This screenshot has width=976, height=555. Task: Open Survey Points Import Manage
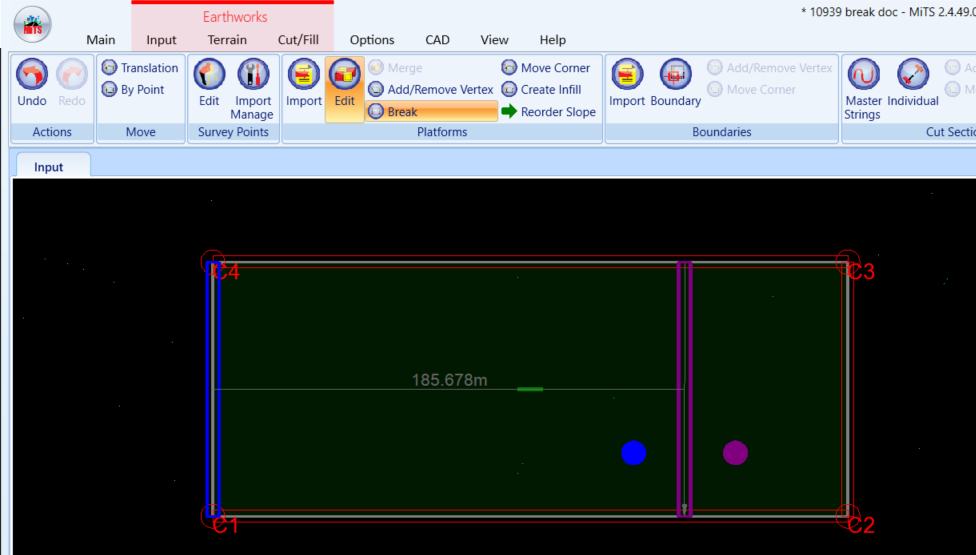(x=252, y=89)
